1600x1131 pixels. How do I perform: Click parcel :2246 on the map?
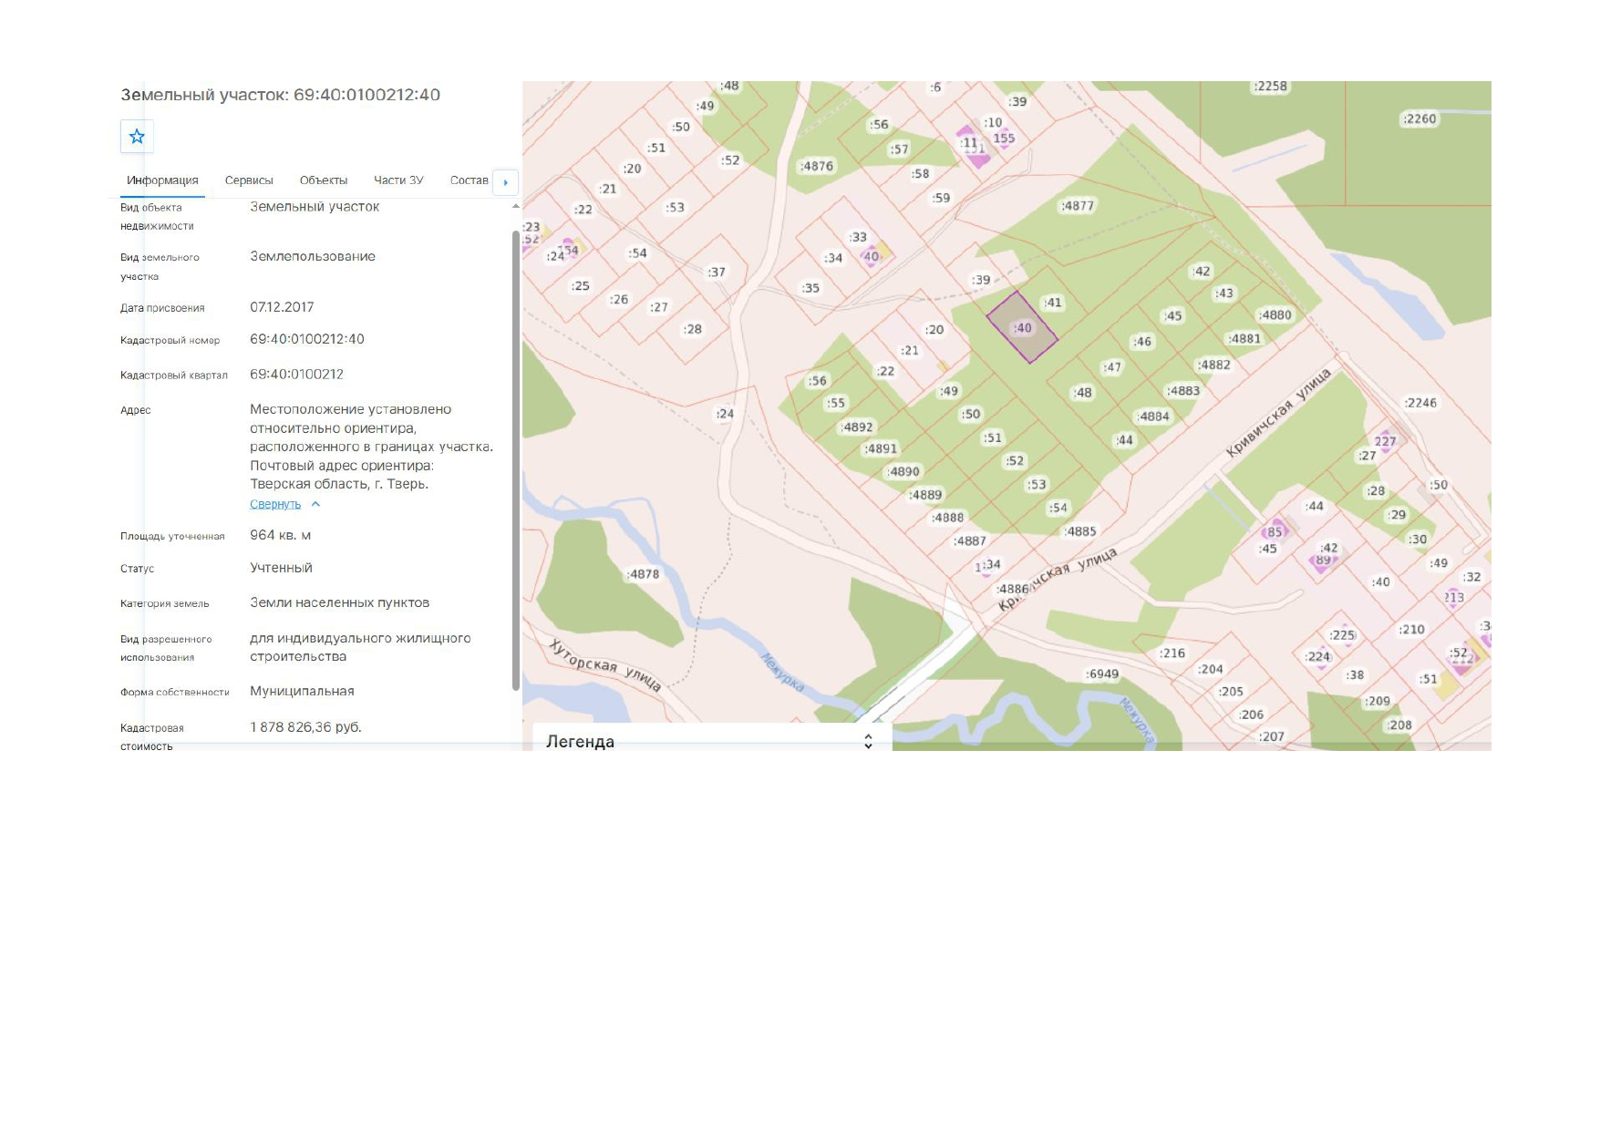click(1420, 403)
